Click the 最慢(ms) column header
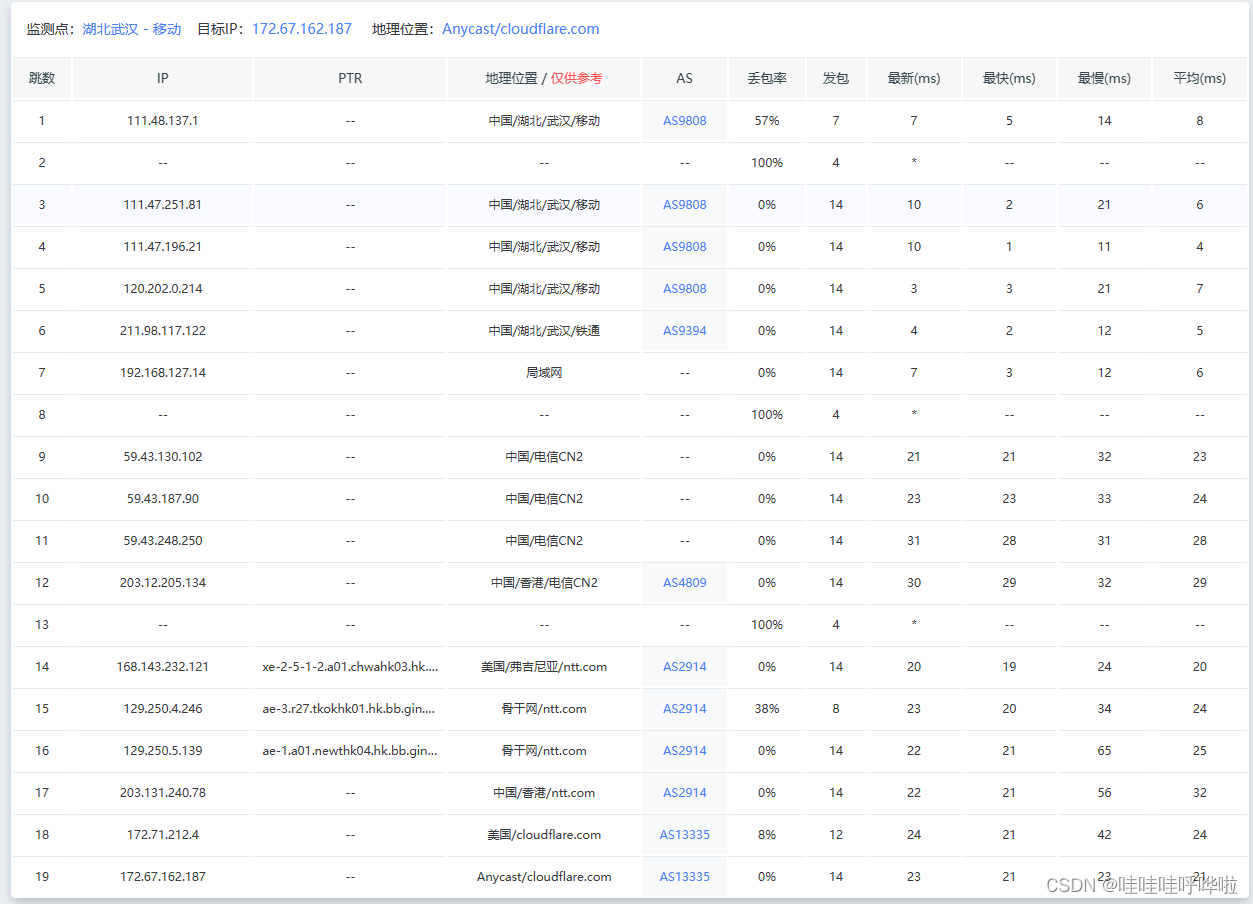This screenshot has height=904, width=1253. tap(1104, 78)
